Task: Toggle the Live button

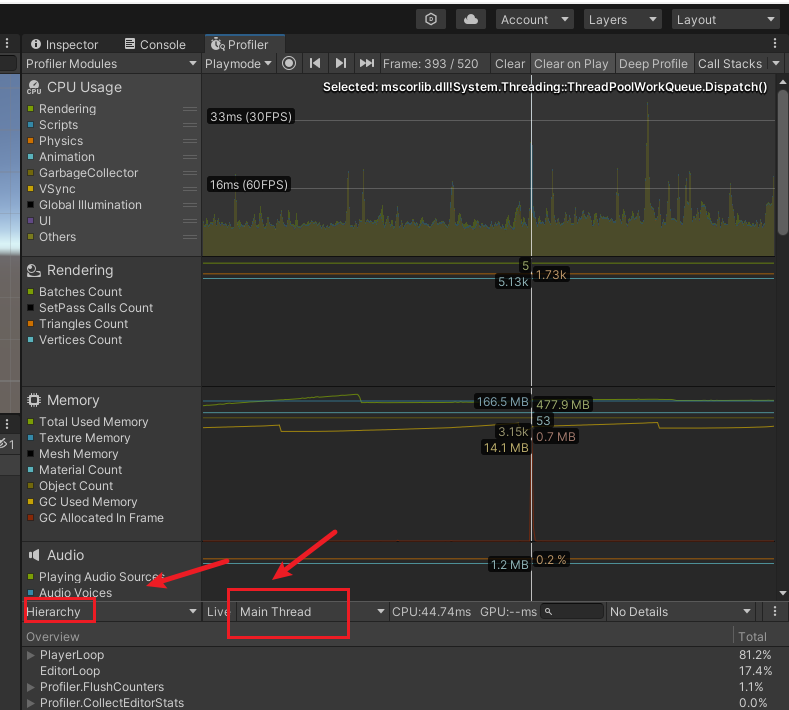Action: pyautogui.click(x=217, y=611)
